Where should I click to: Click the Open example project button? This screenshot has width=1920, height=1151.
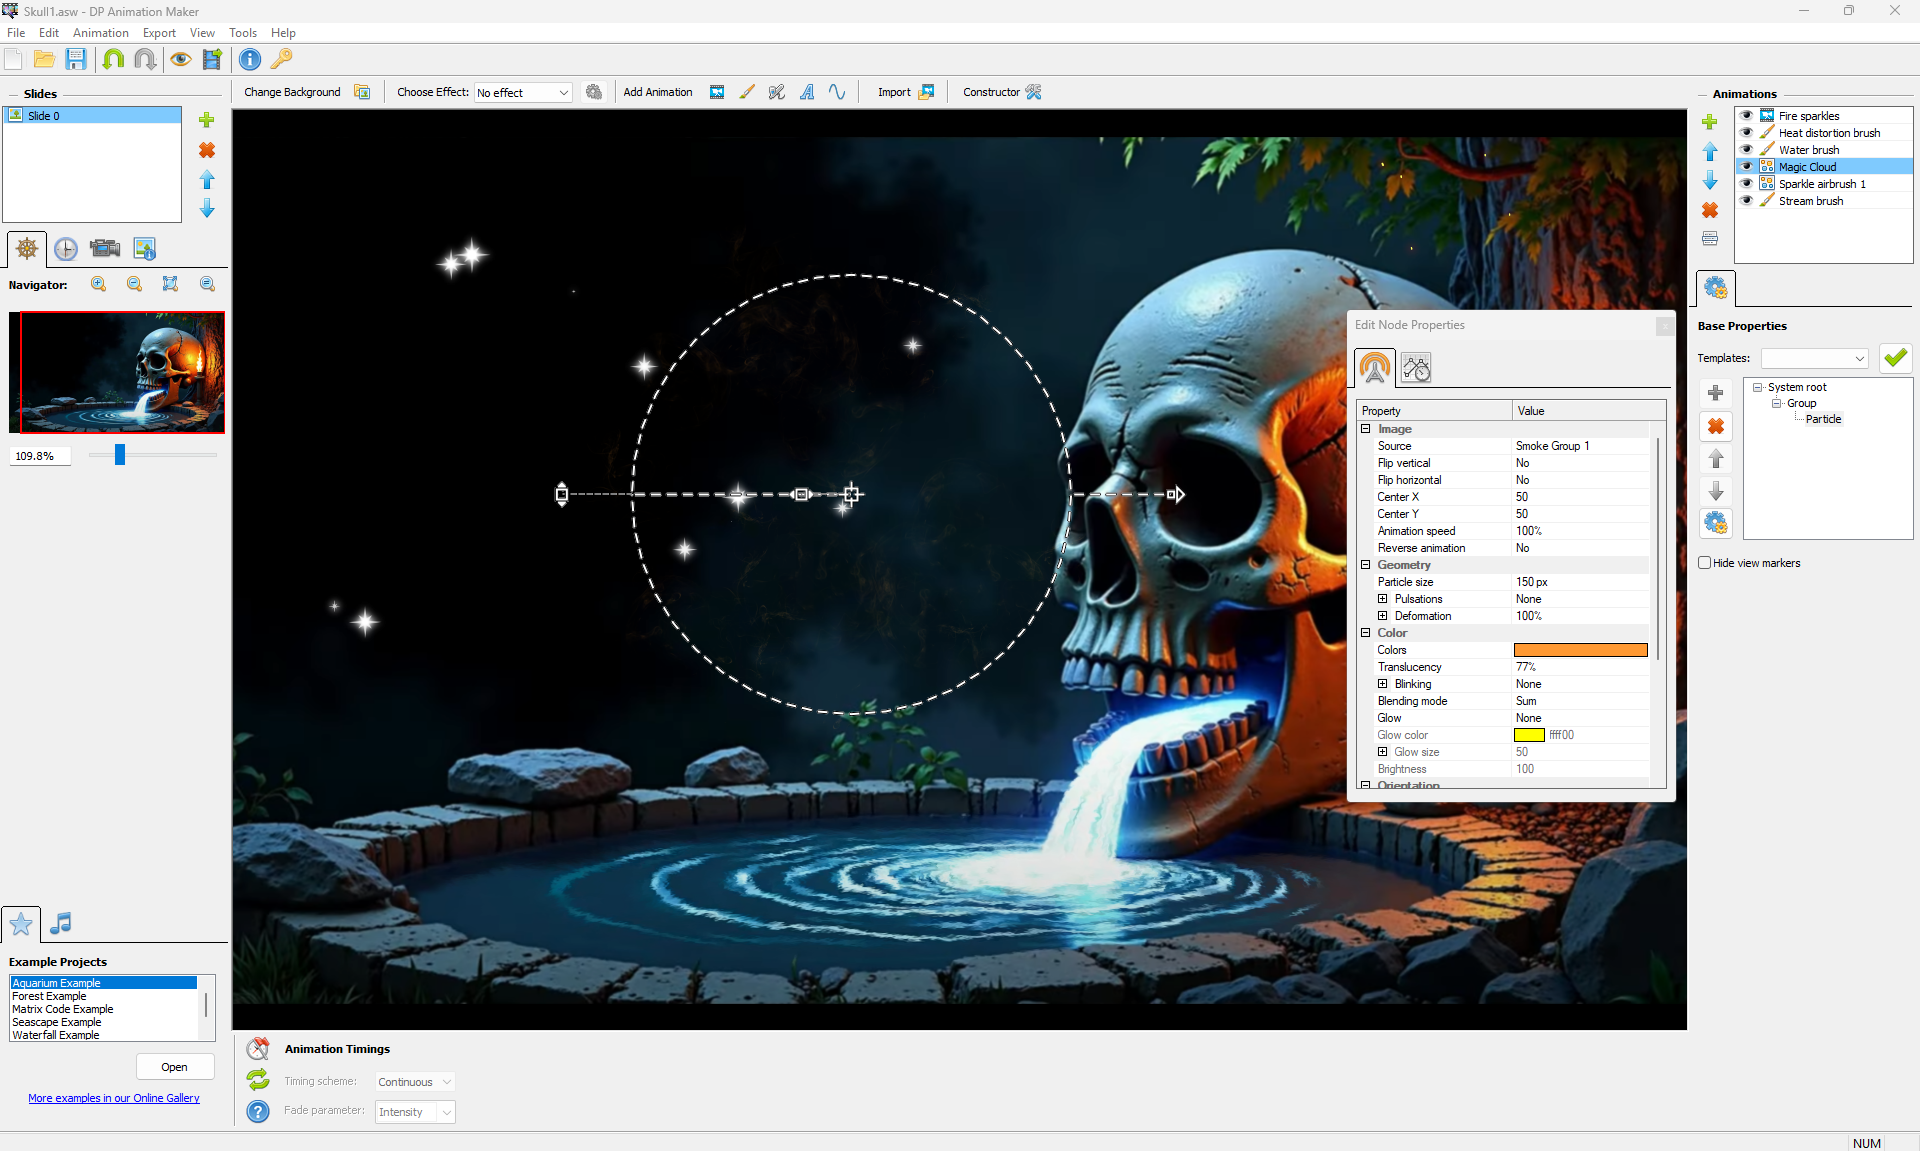[x=174, y=1067]
